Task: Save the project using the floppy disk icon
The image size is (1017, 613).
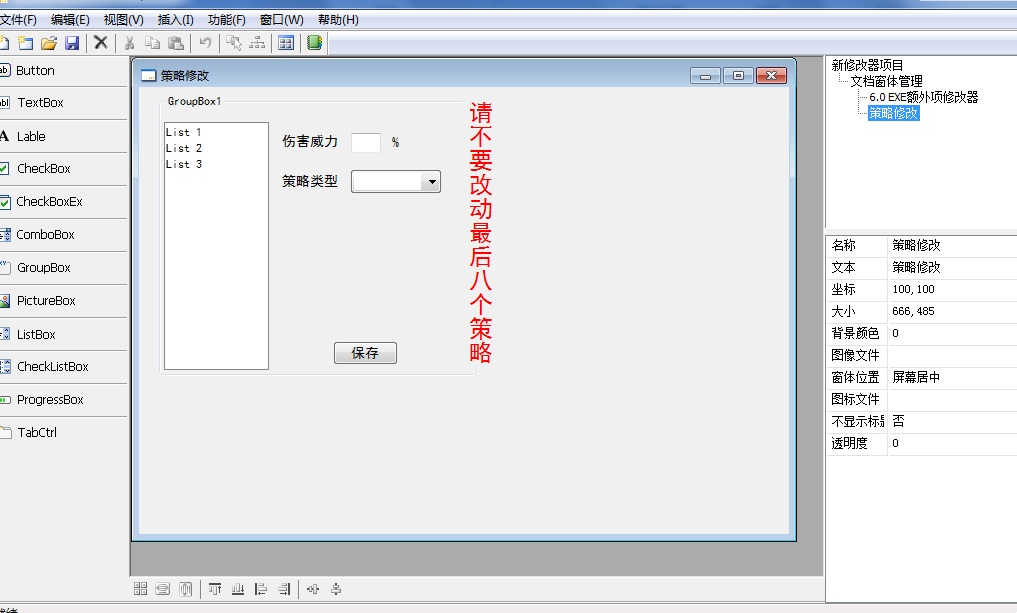Action: 72,43
